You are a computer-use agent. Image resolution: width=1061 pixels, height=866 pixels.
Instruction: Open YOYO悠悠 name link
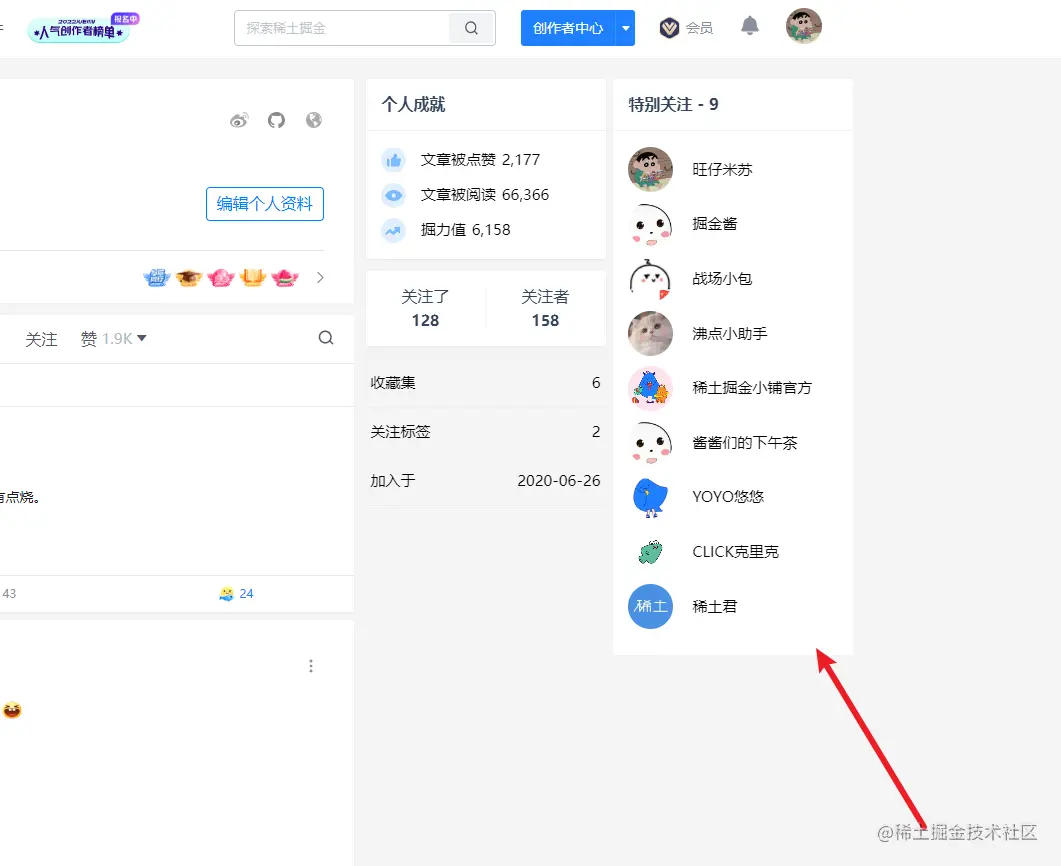coord(728,497)
